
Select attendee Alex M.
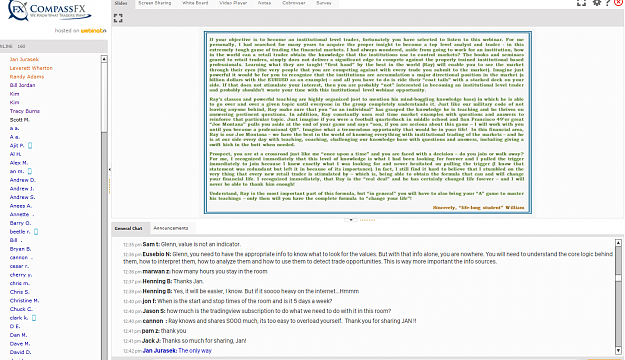[19, 163]
